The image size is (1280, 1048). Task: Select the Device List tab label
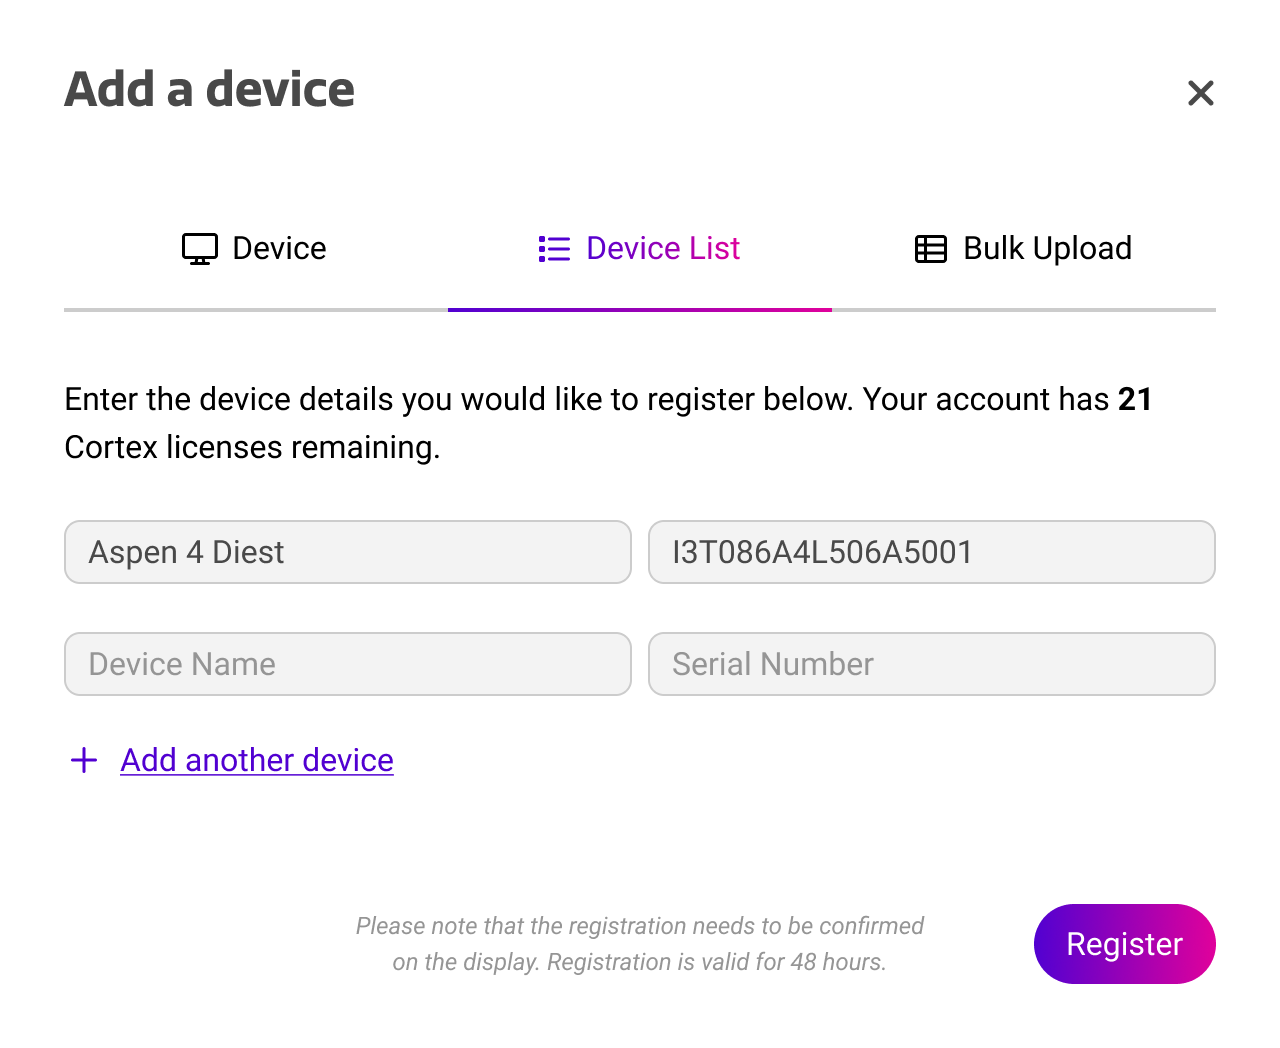[x=662, y=249]
